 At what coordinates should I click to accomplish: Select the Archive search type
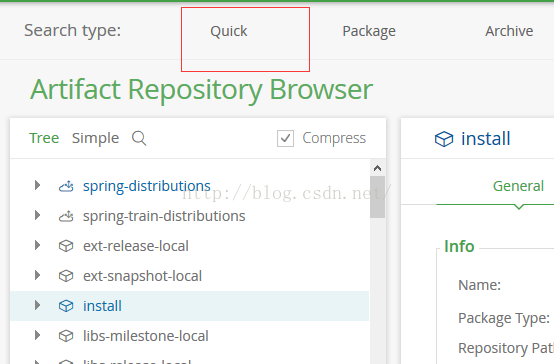pyautogui.click(x=509, y=31)
